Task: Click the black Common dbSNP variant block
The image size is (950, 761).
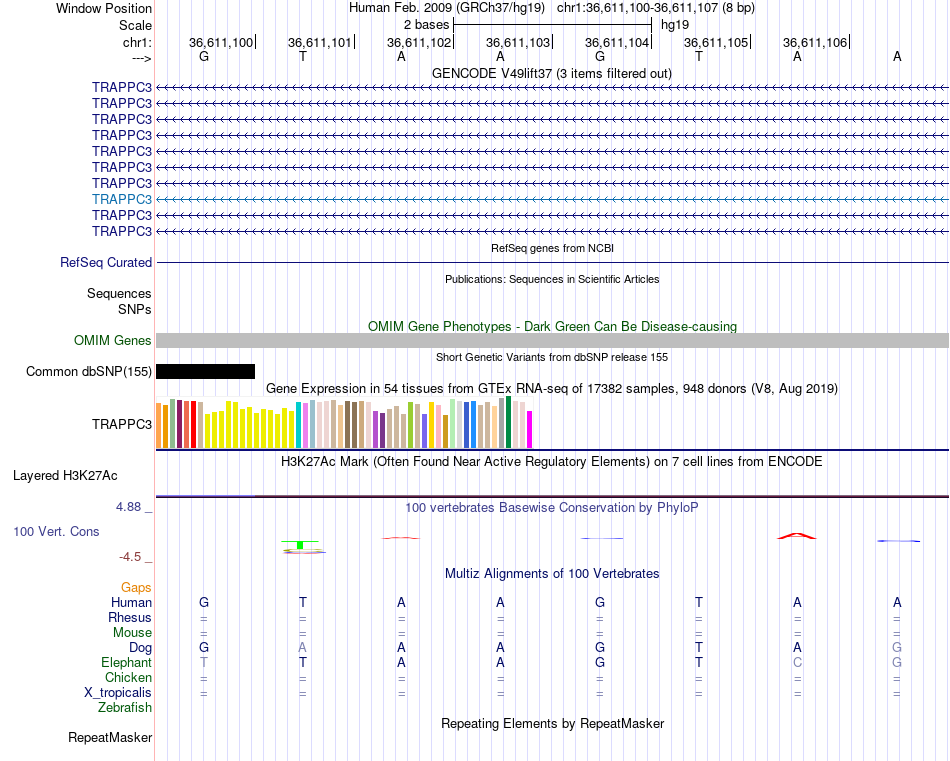Action: pos(205,371)
